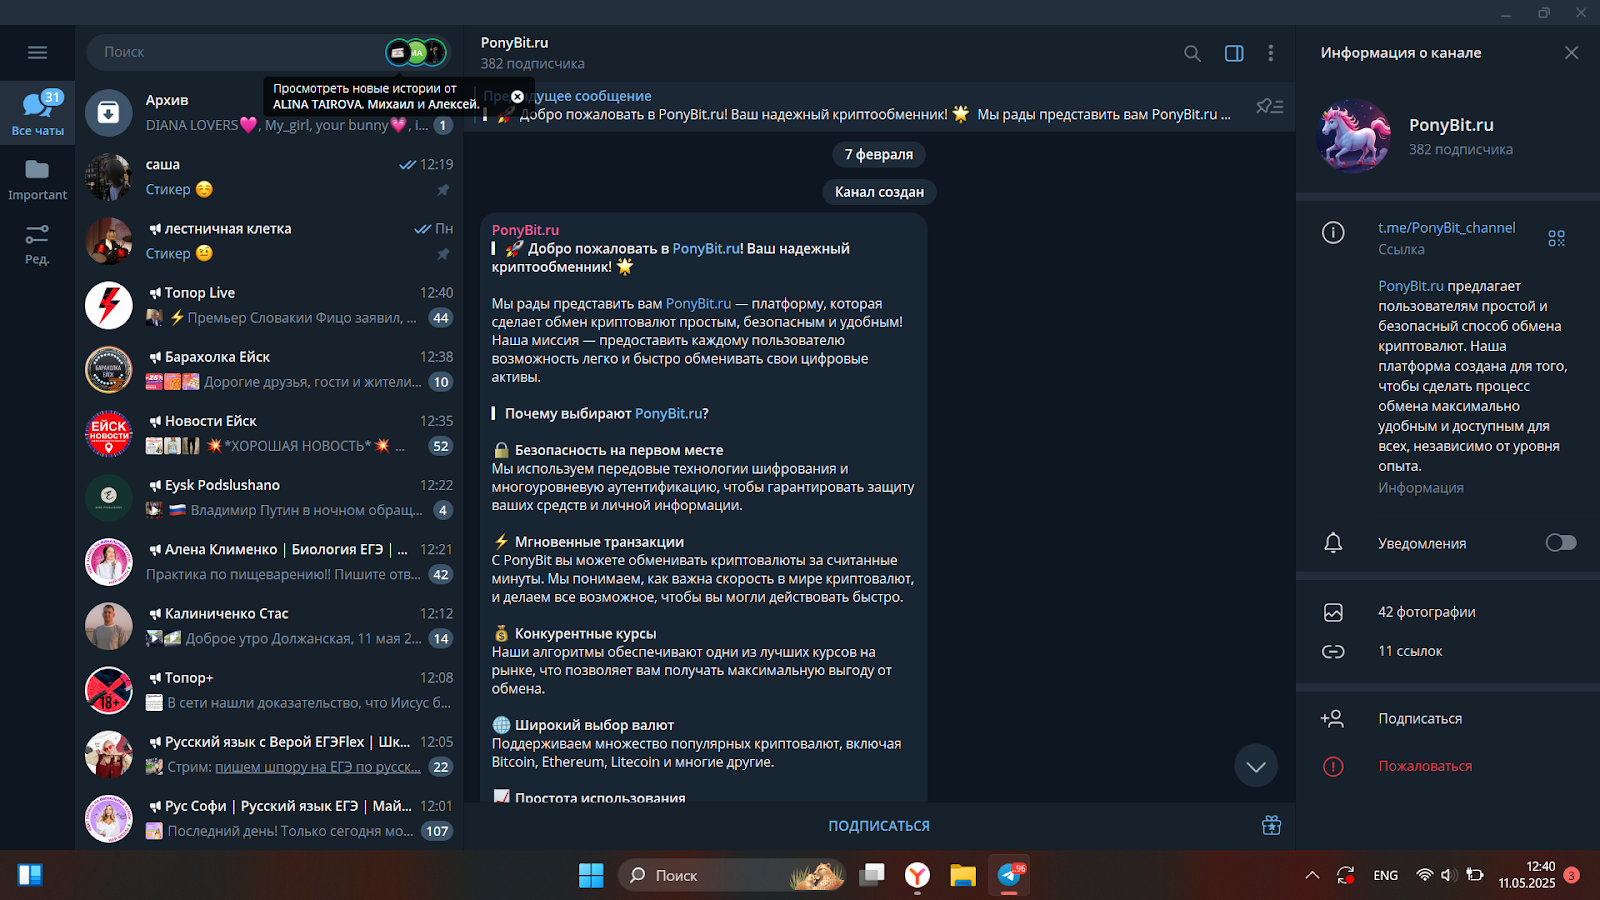Open PonyBit.ru channel avatar photo

pyautogui.click(x=1354, y=136)
